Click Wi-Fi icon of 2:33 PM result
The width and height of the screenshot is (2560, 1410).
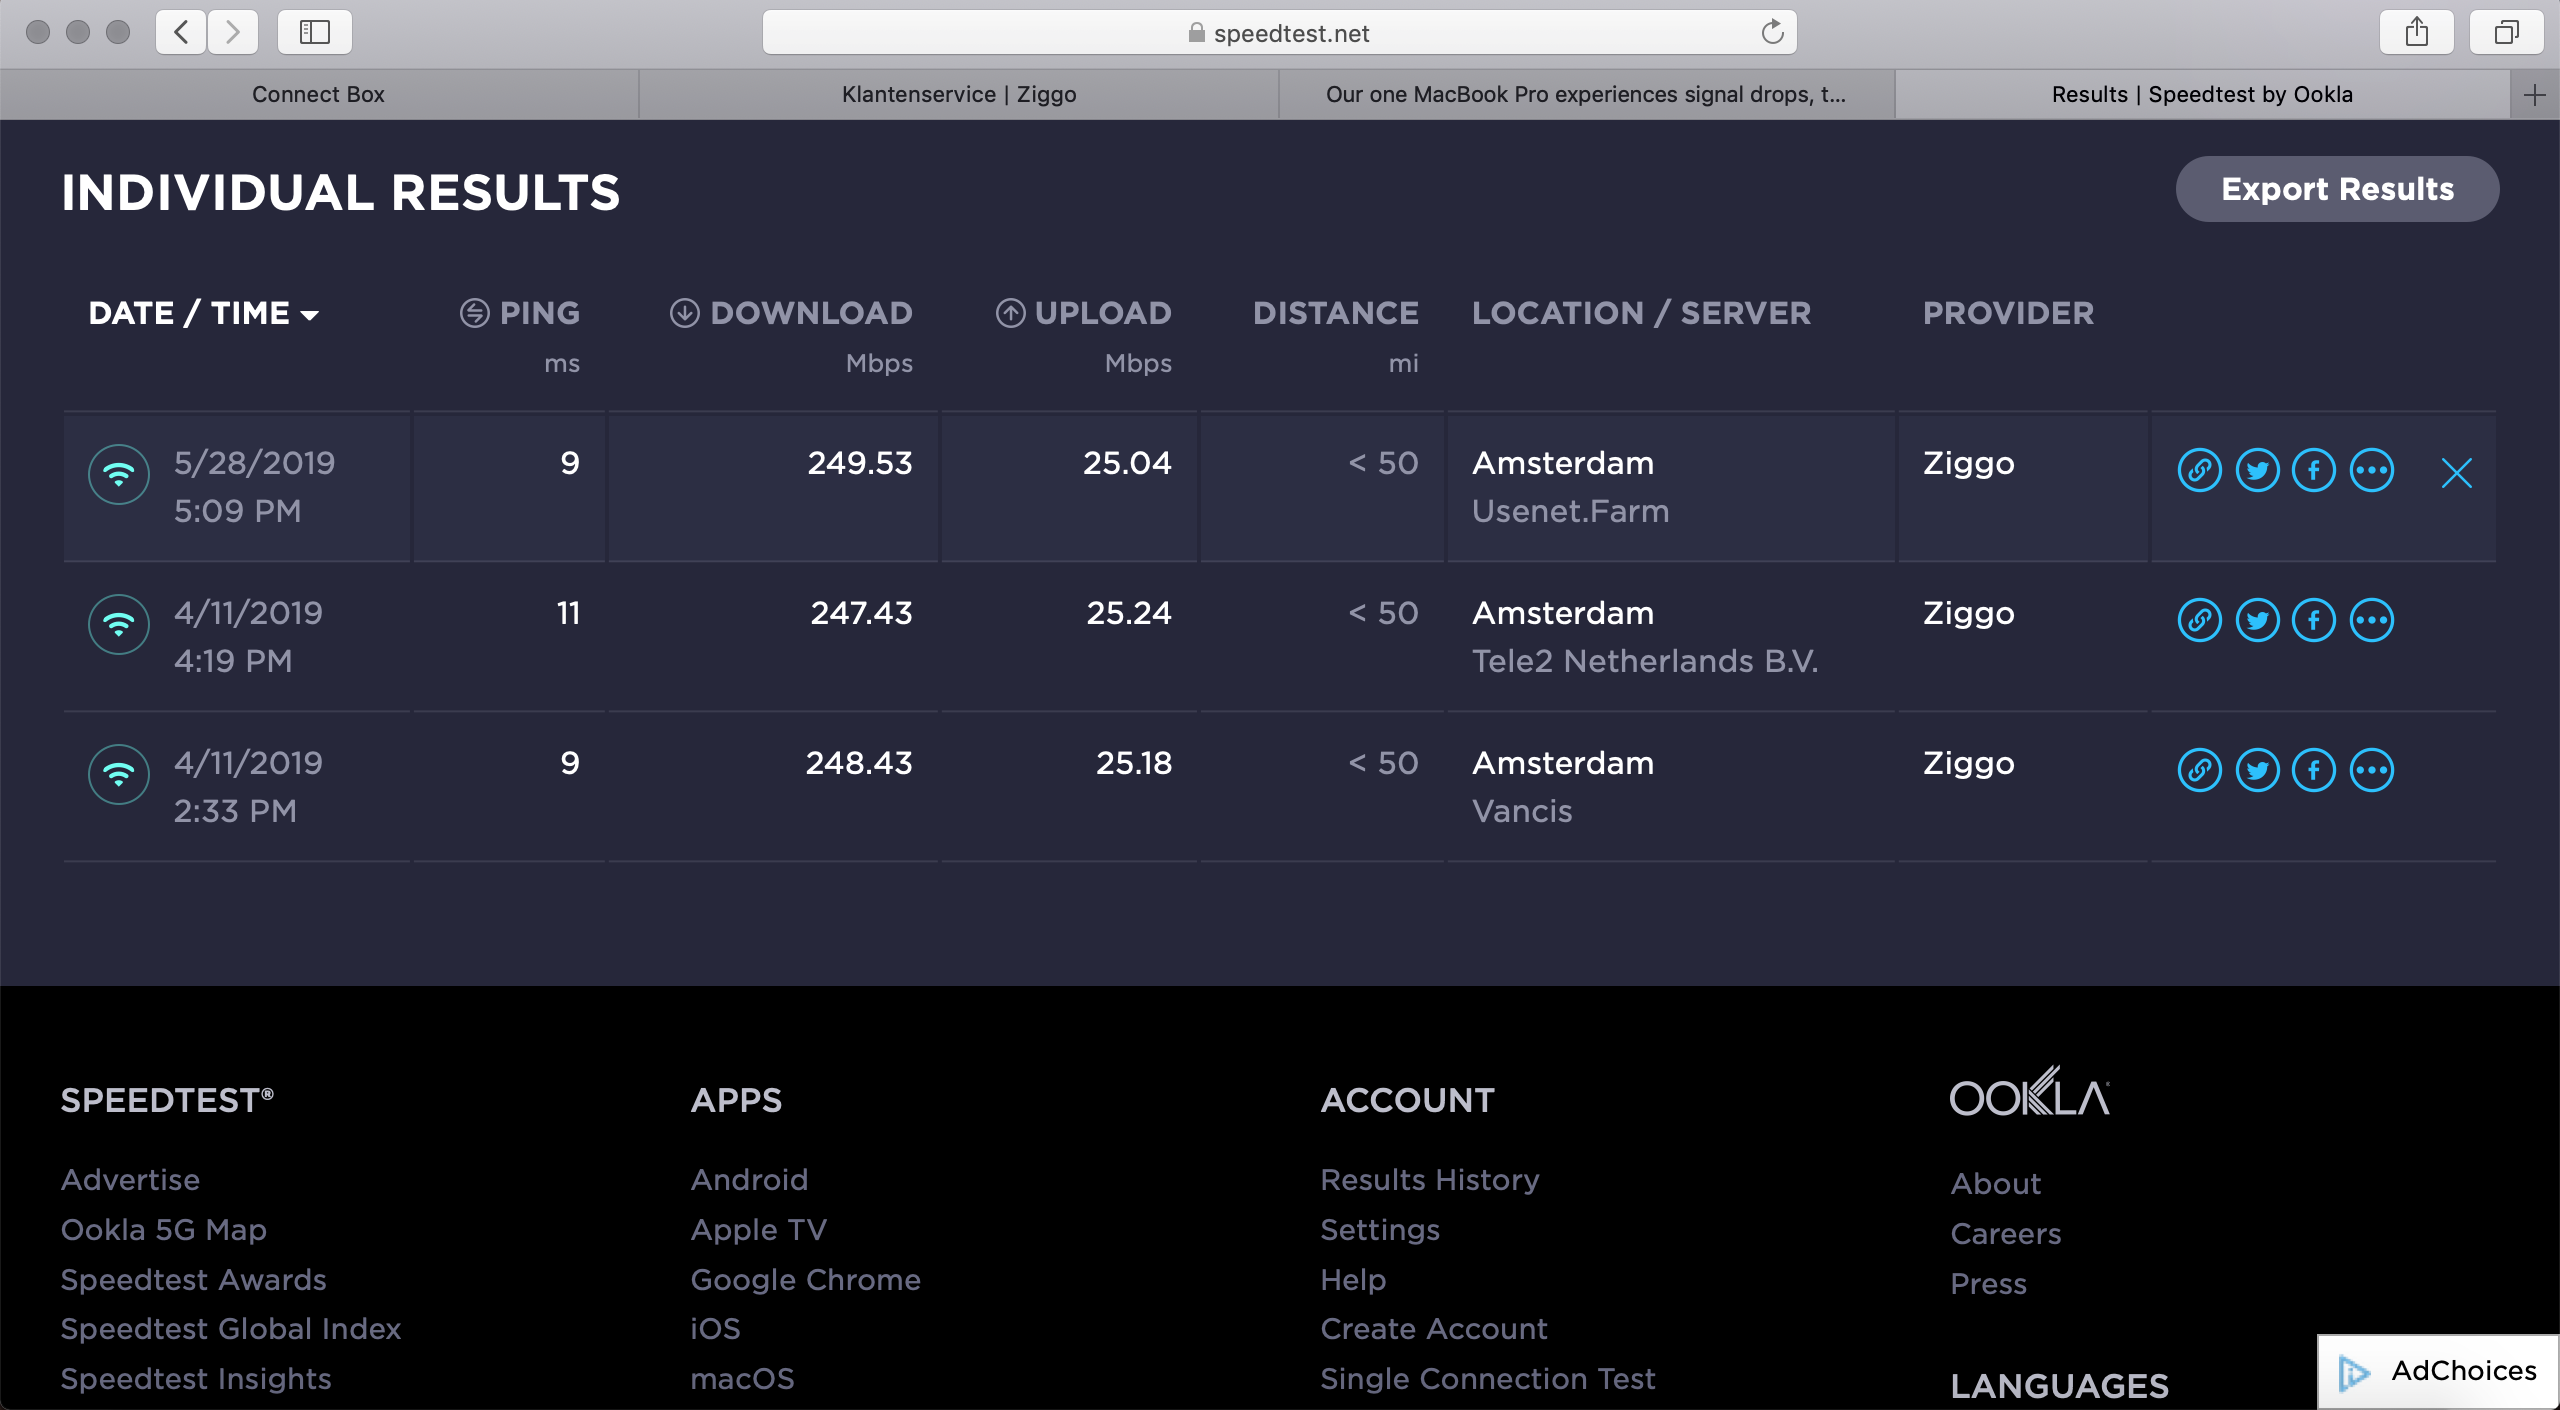tap(119, 774)
